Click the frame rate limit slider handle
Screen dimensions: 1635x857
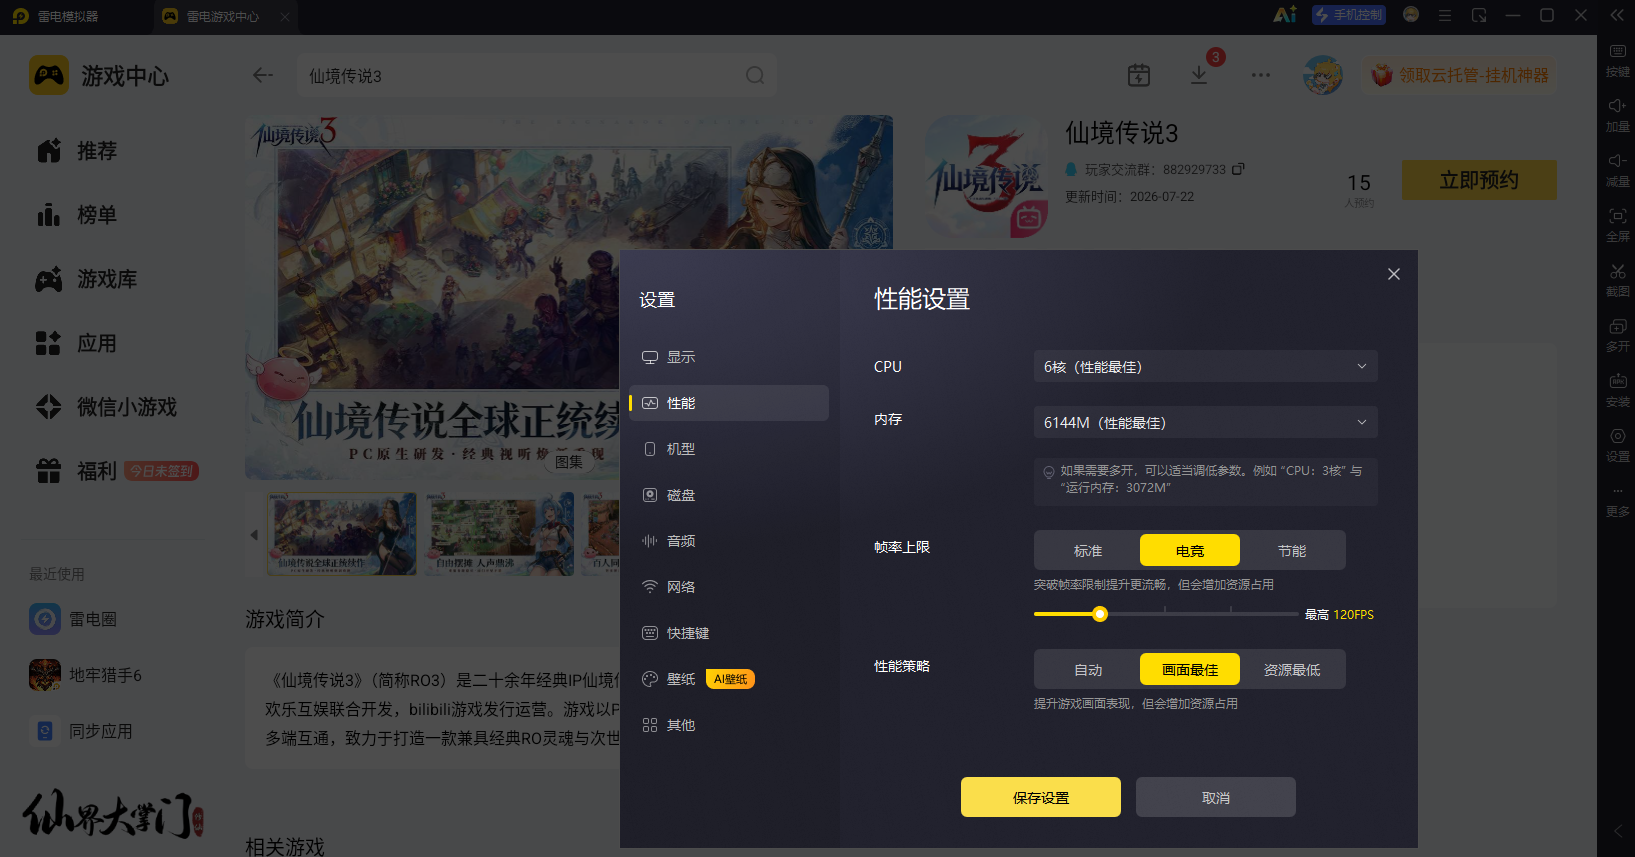pyautogui.click(x=1100, y=614)
